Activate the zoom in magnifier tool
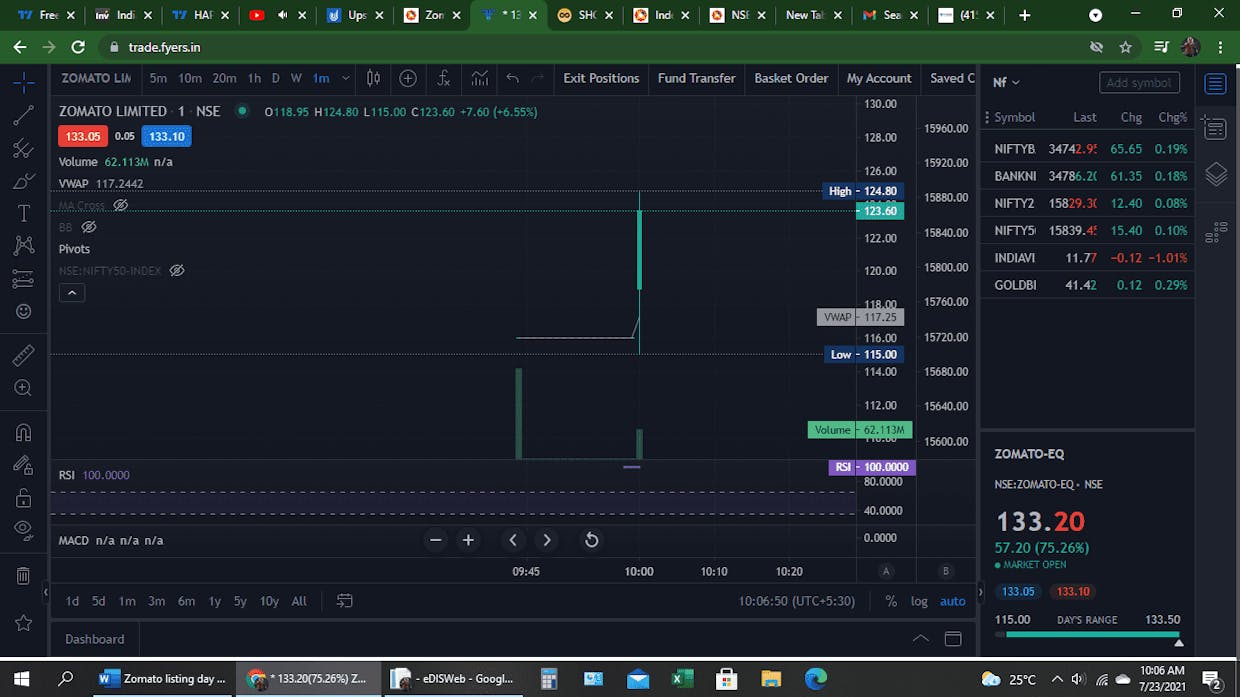The height and width of the screenshot is (697, 1240). 24,388
